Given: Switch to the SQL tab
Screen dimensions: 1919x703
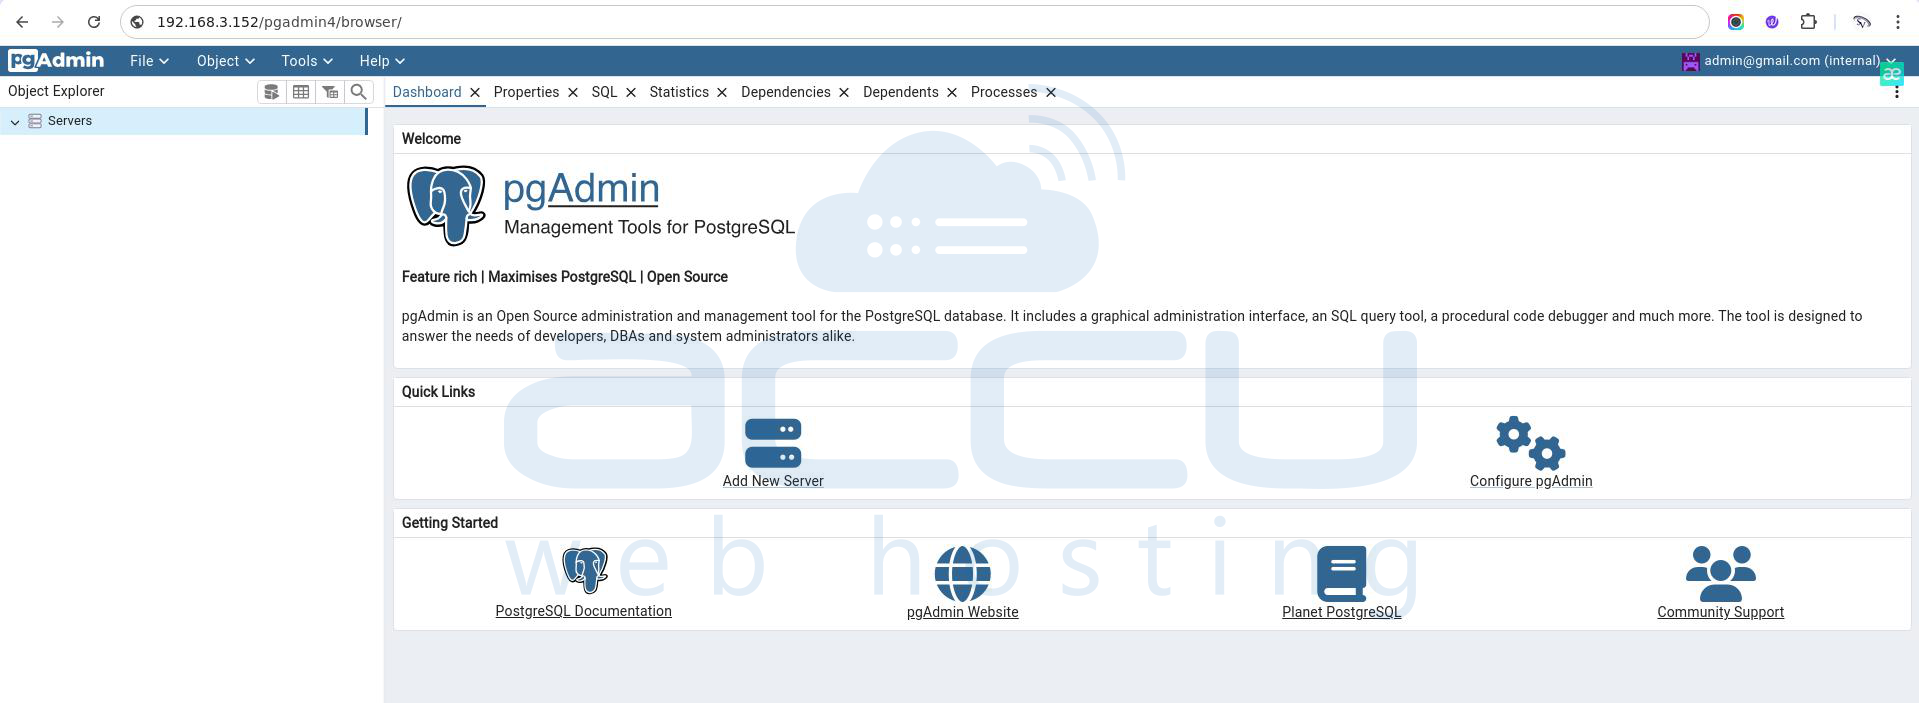Looking at the screenshot, I should [604, 92].
